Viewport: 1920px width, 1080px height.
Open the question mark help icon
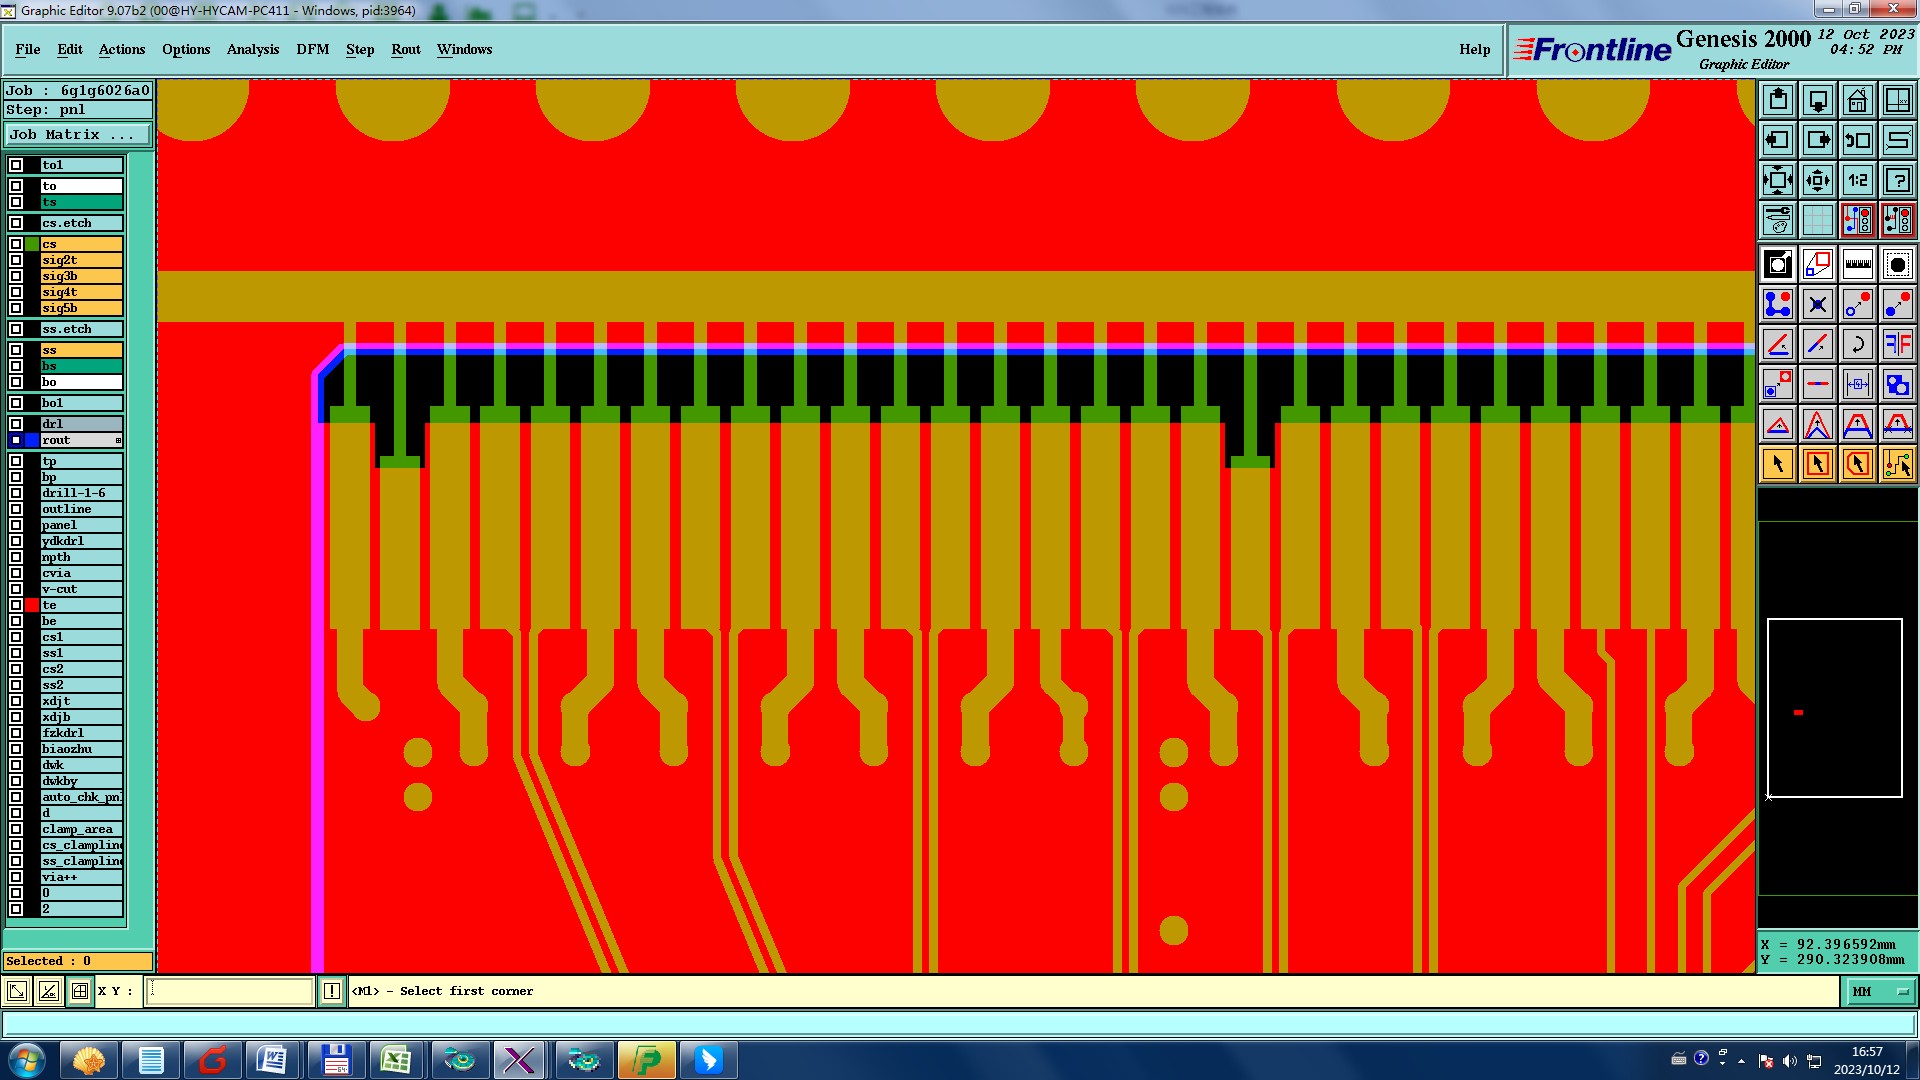(1897, 180)
